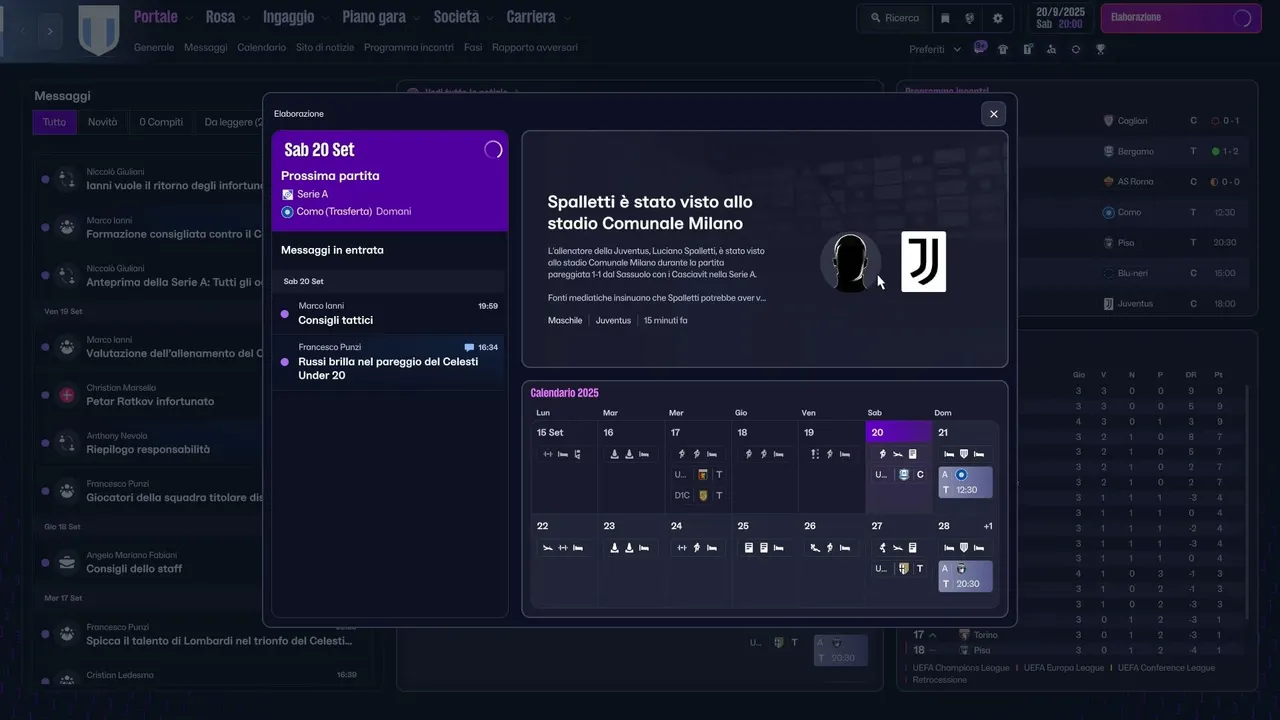Viewport: 1280px width, 720px height.
Task: Expand the Carriera menu chevron
Action: (x=567, y=18)
